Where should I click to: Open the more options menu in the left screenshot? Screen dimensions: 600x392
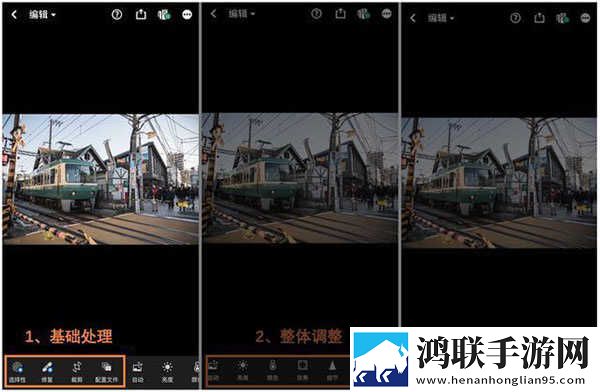pos(187,15)
